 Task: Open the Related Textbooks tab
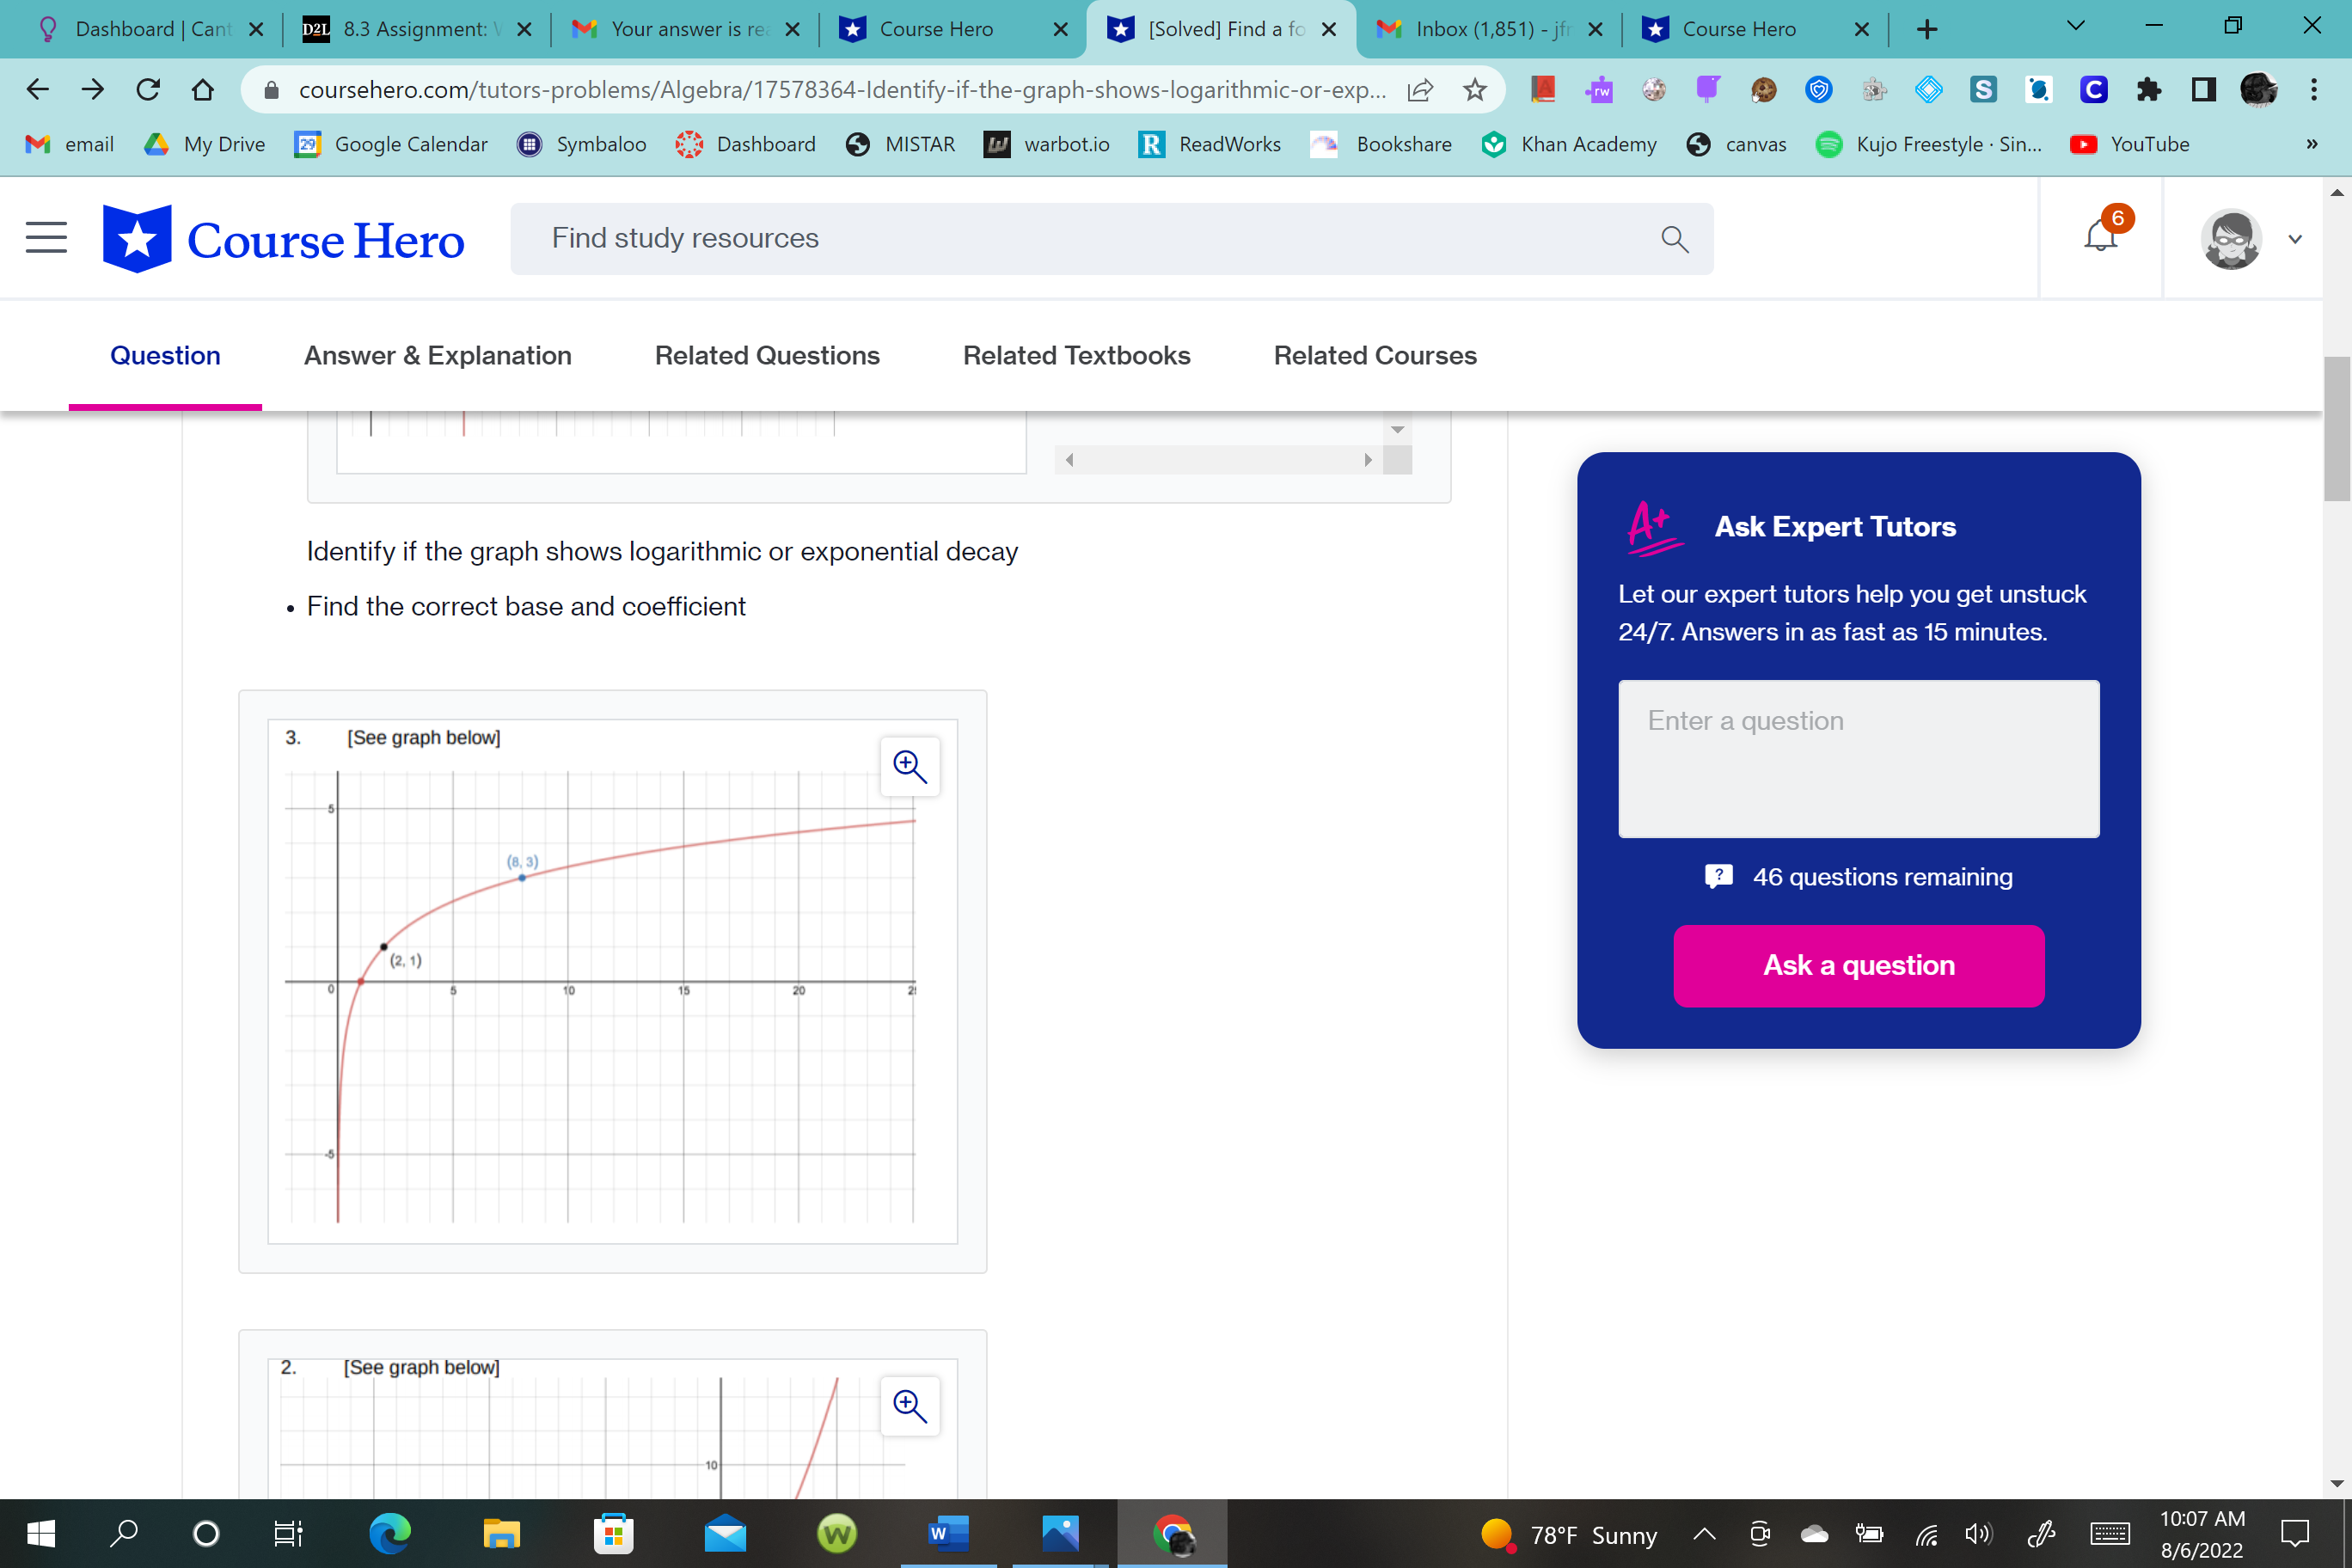coord(1076,355)
